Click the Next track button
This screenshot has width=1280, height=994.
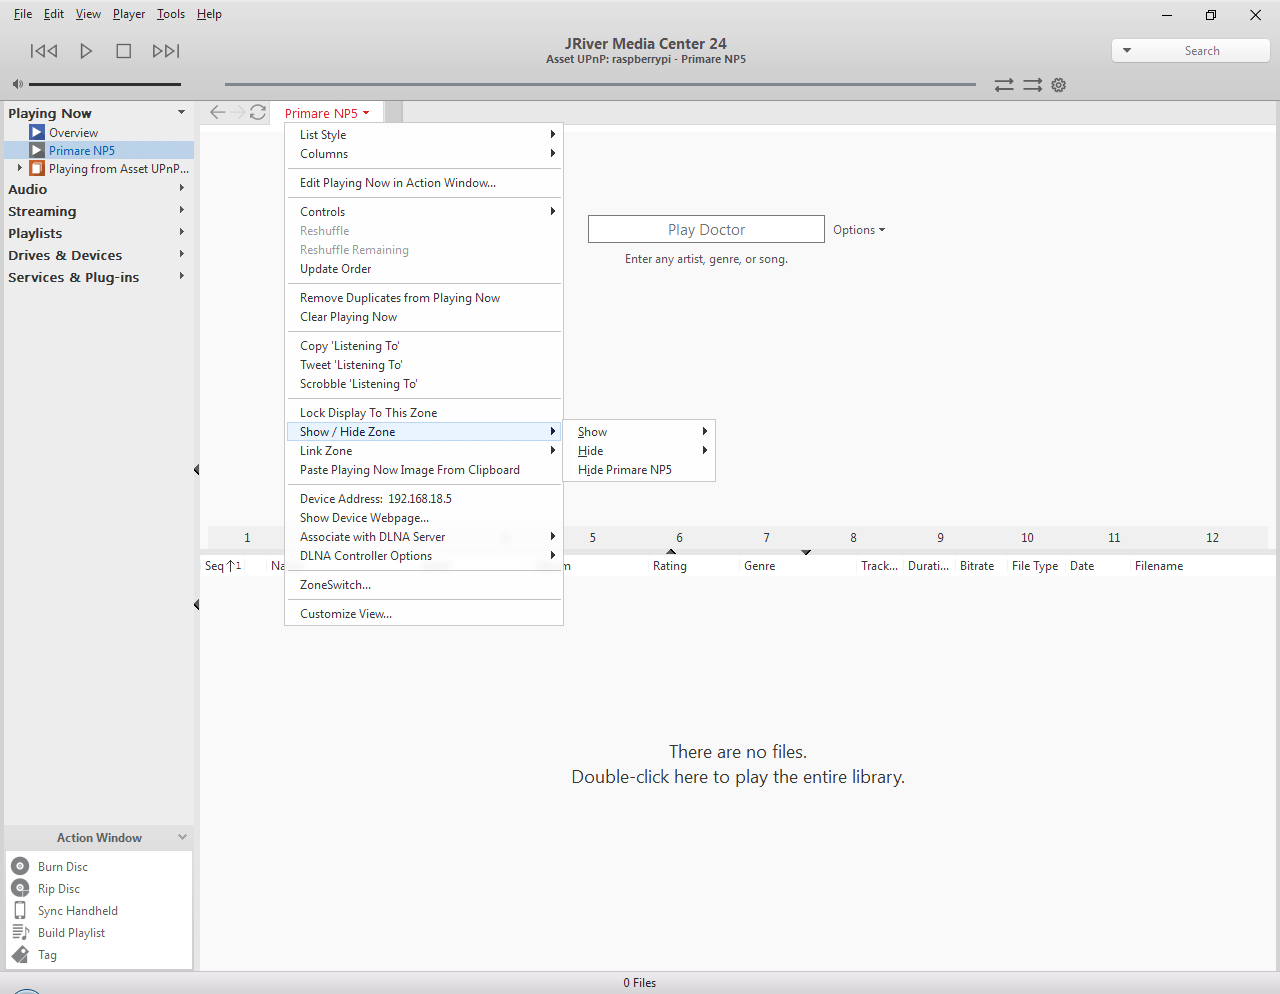point(166,51)
